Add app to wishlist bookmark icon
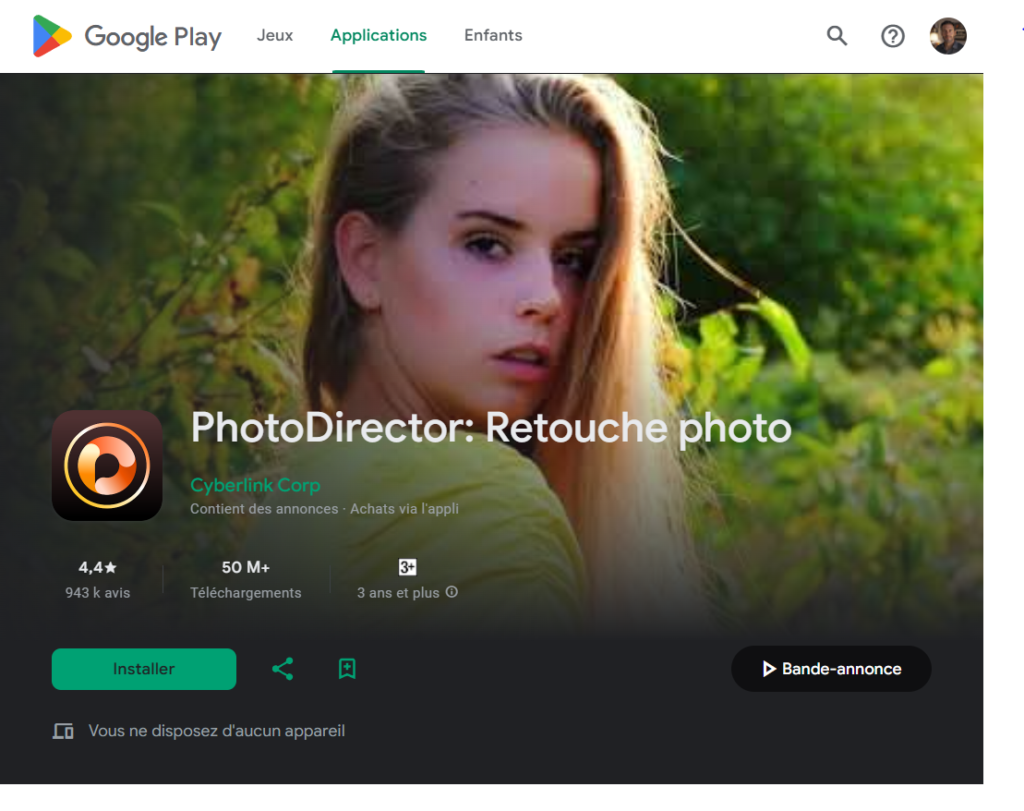 pos(347,669)
